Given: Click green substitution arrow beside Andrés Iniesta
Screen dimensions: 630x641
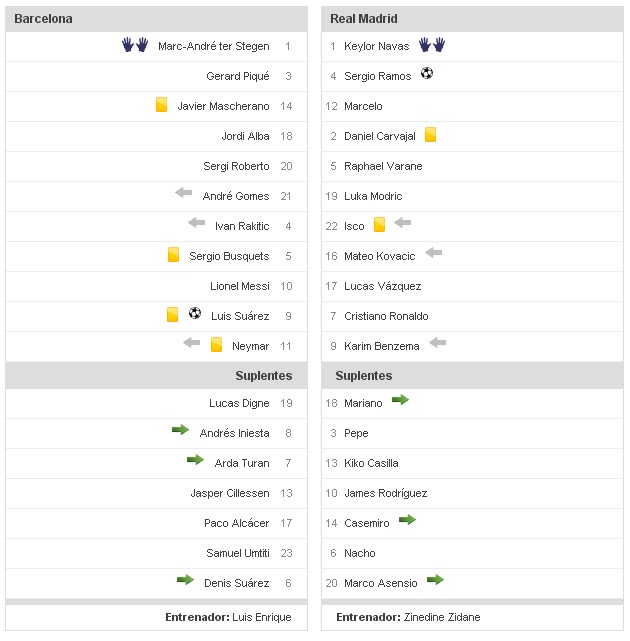Looking at the screenshot, I should (x=181, y=430).
